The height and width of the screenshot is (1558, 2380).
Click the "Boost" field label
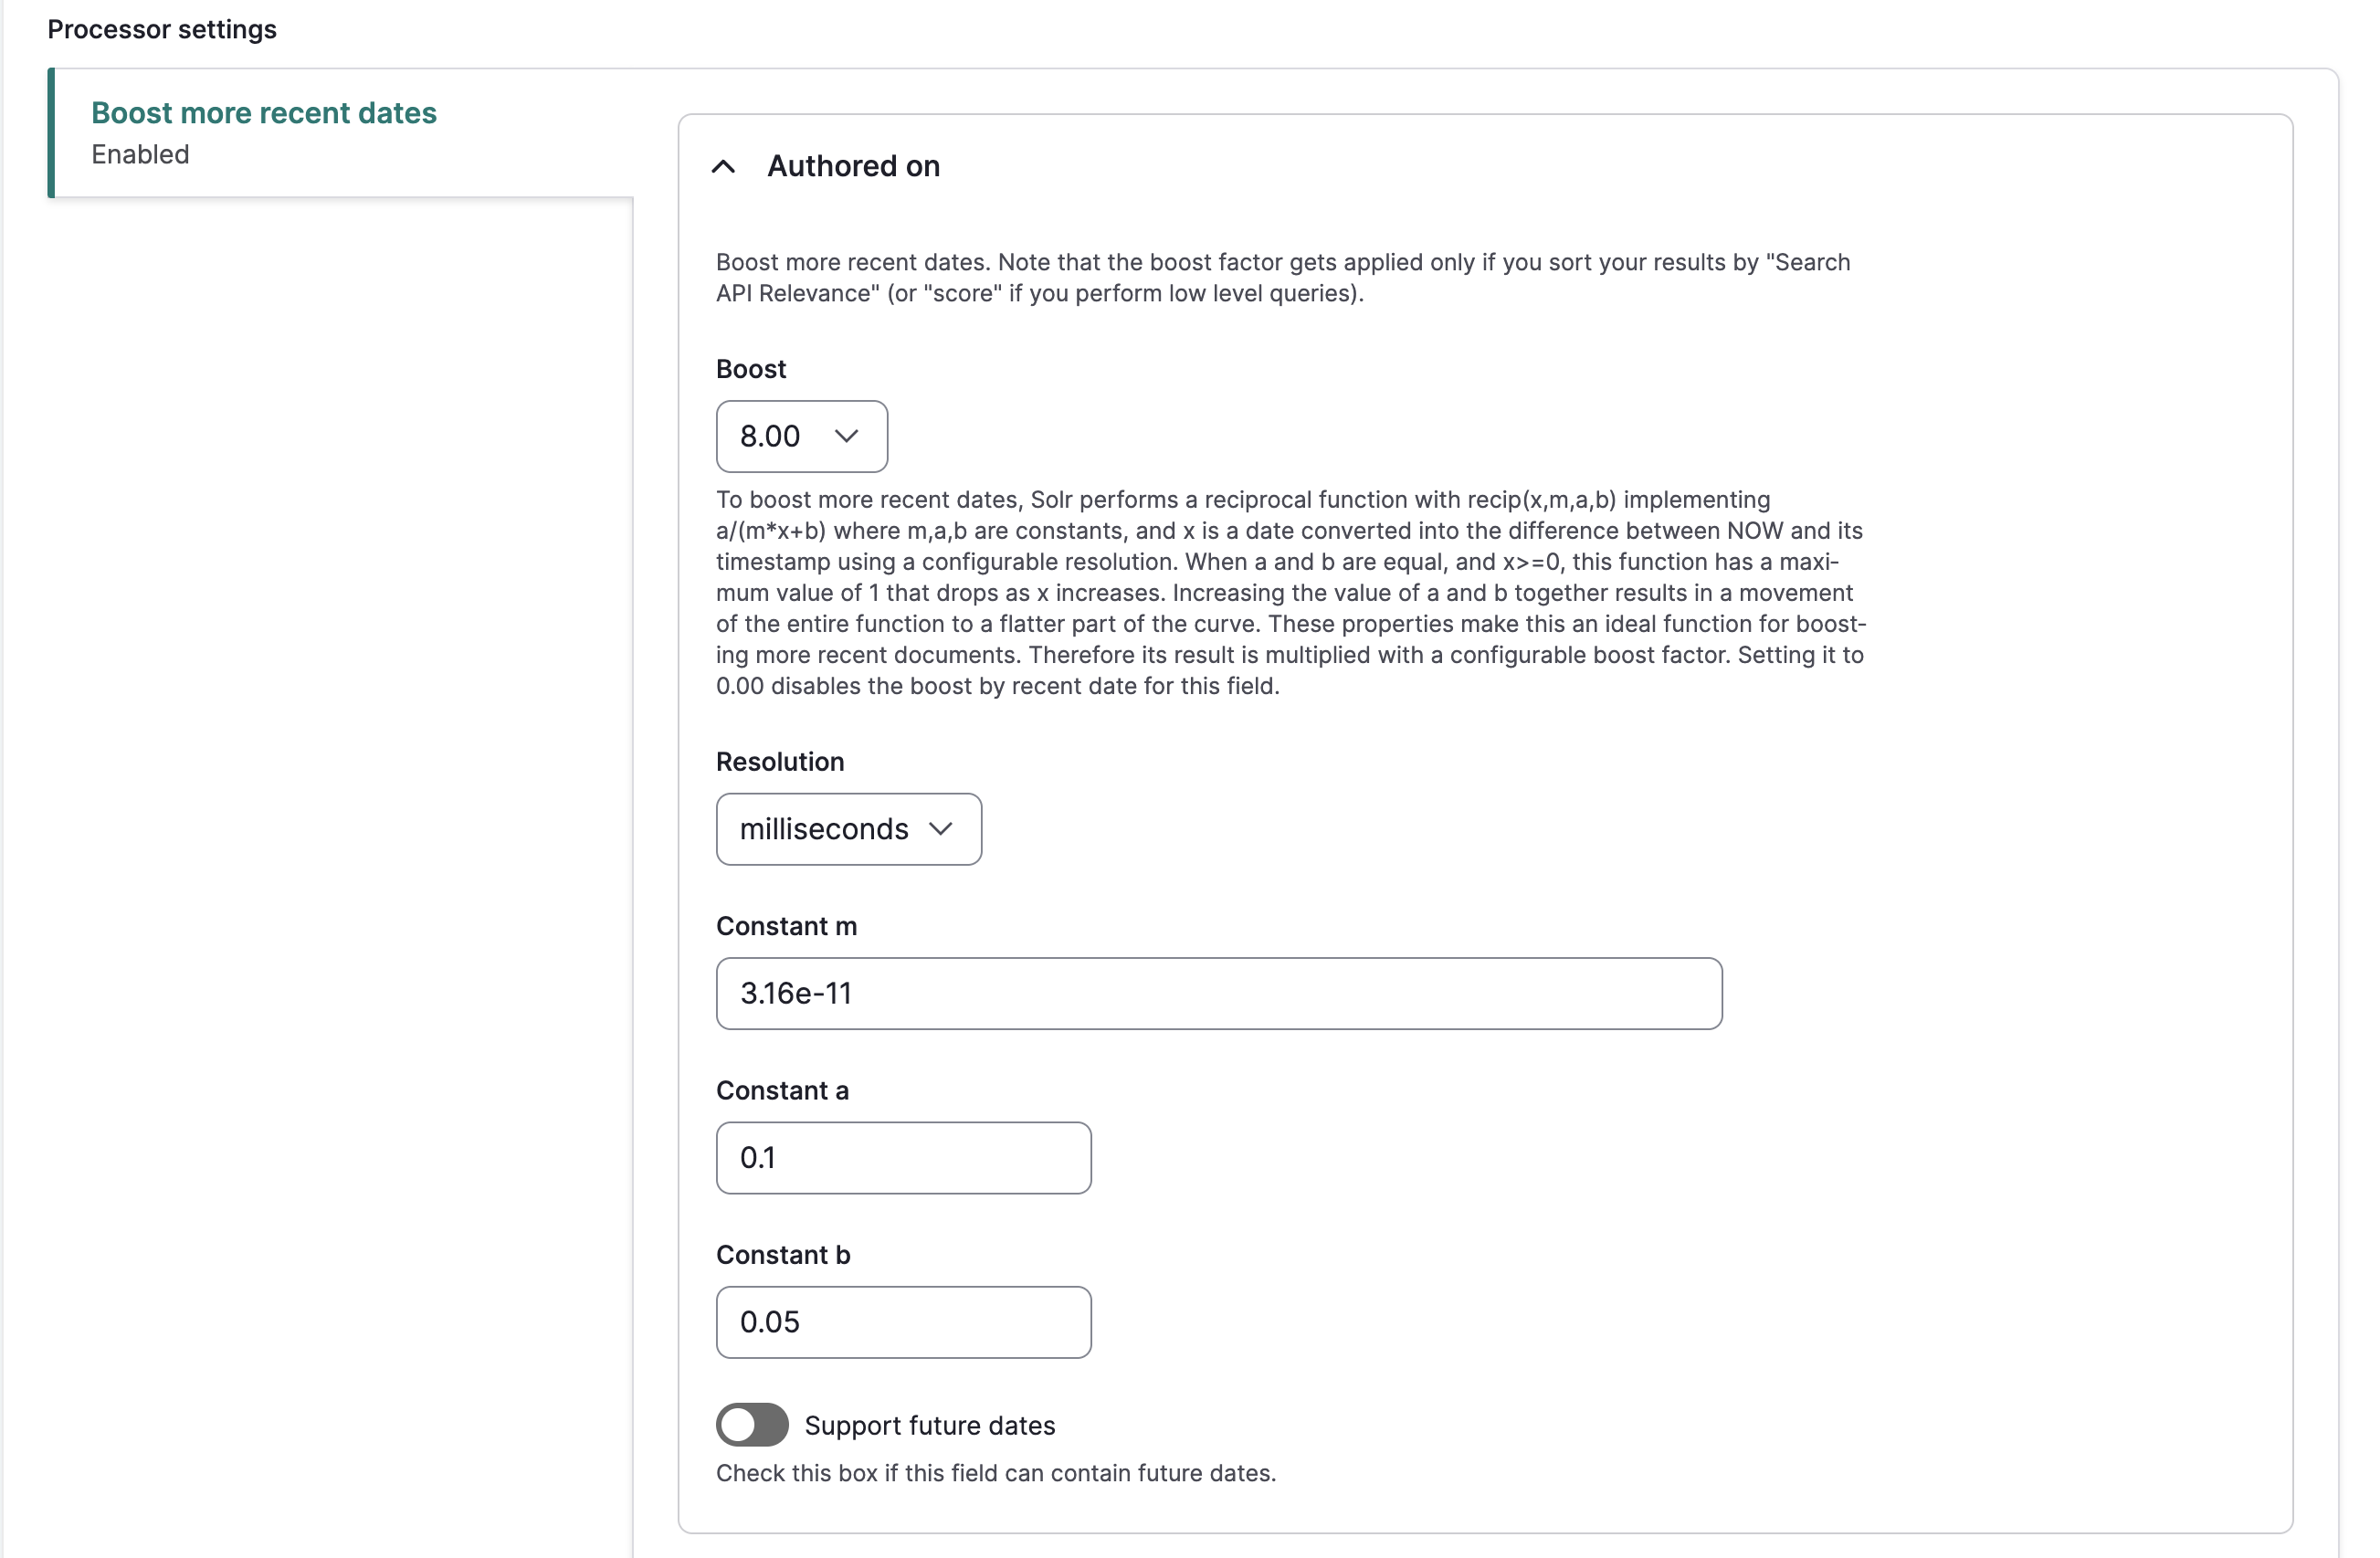751,369
